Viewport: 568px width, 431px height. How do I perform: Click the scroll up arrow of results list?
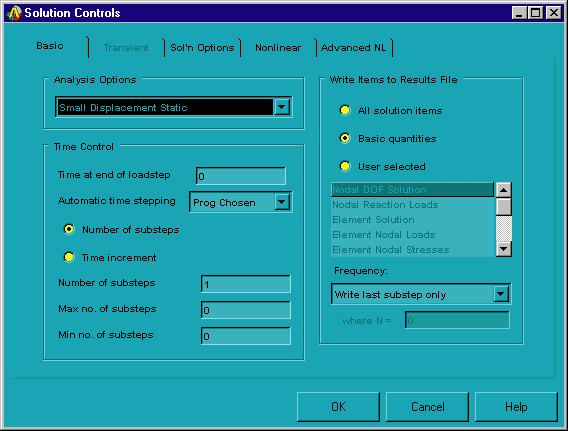[504, 190]
